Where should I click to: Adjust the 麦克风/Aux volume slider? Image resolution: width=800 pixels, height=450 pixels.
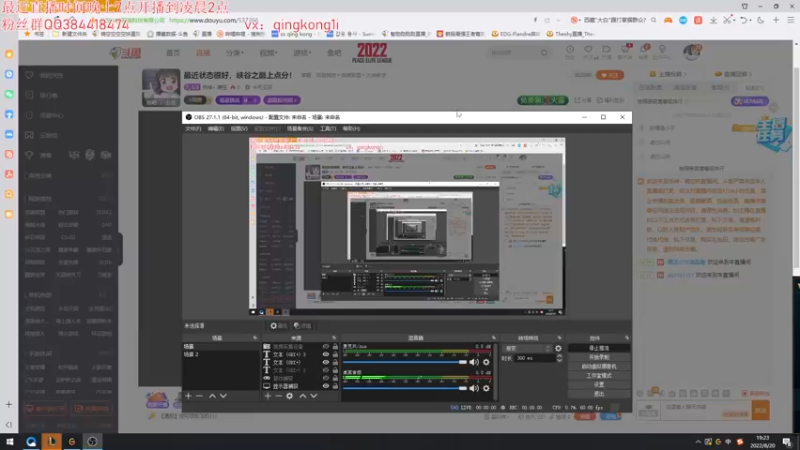pyautogui.click(x=405, y=362)
